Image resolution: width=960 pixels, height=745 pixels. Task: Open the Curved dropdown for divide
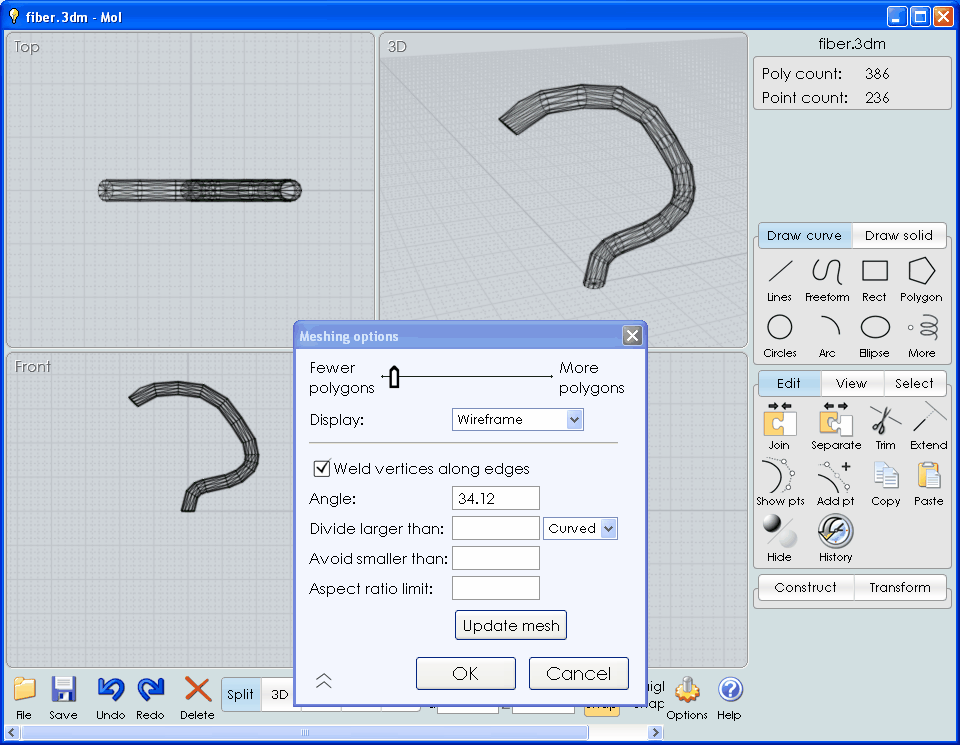pyautogui.click(x=580, y=528)
